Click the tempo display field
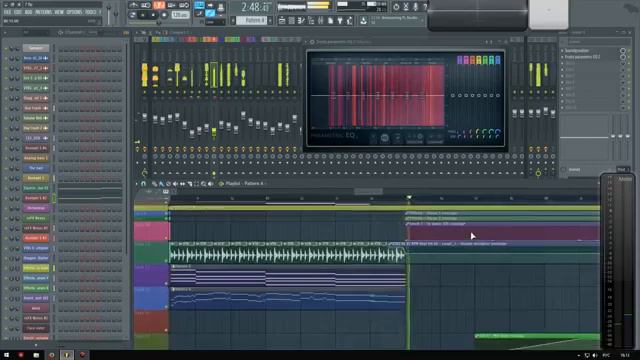 click(x=180, y=15)
